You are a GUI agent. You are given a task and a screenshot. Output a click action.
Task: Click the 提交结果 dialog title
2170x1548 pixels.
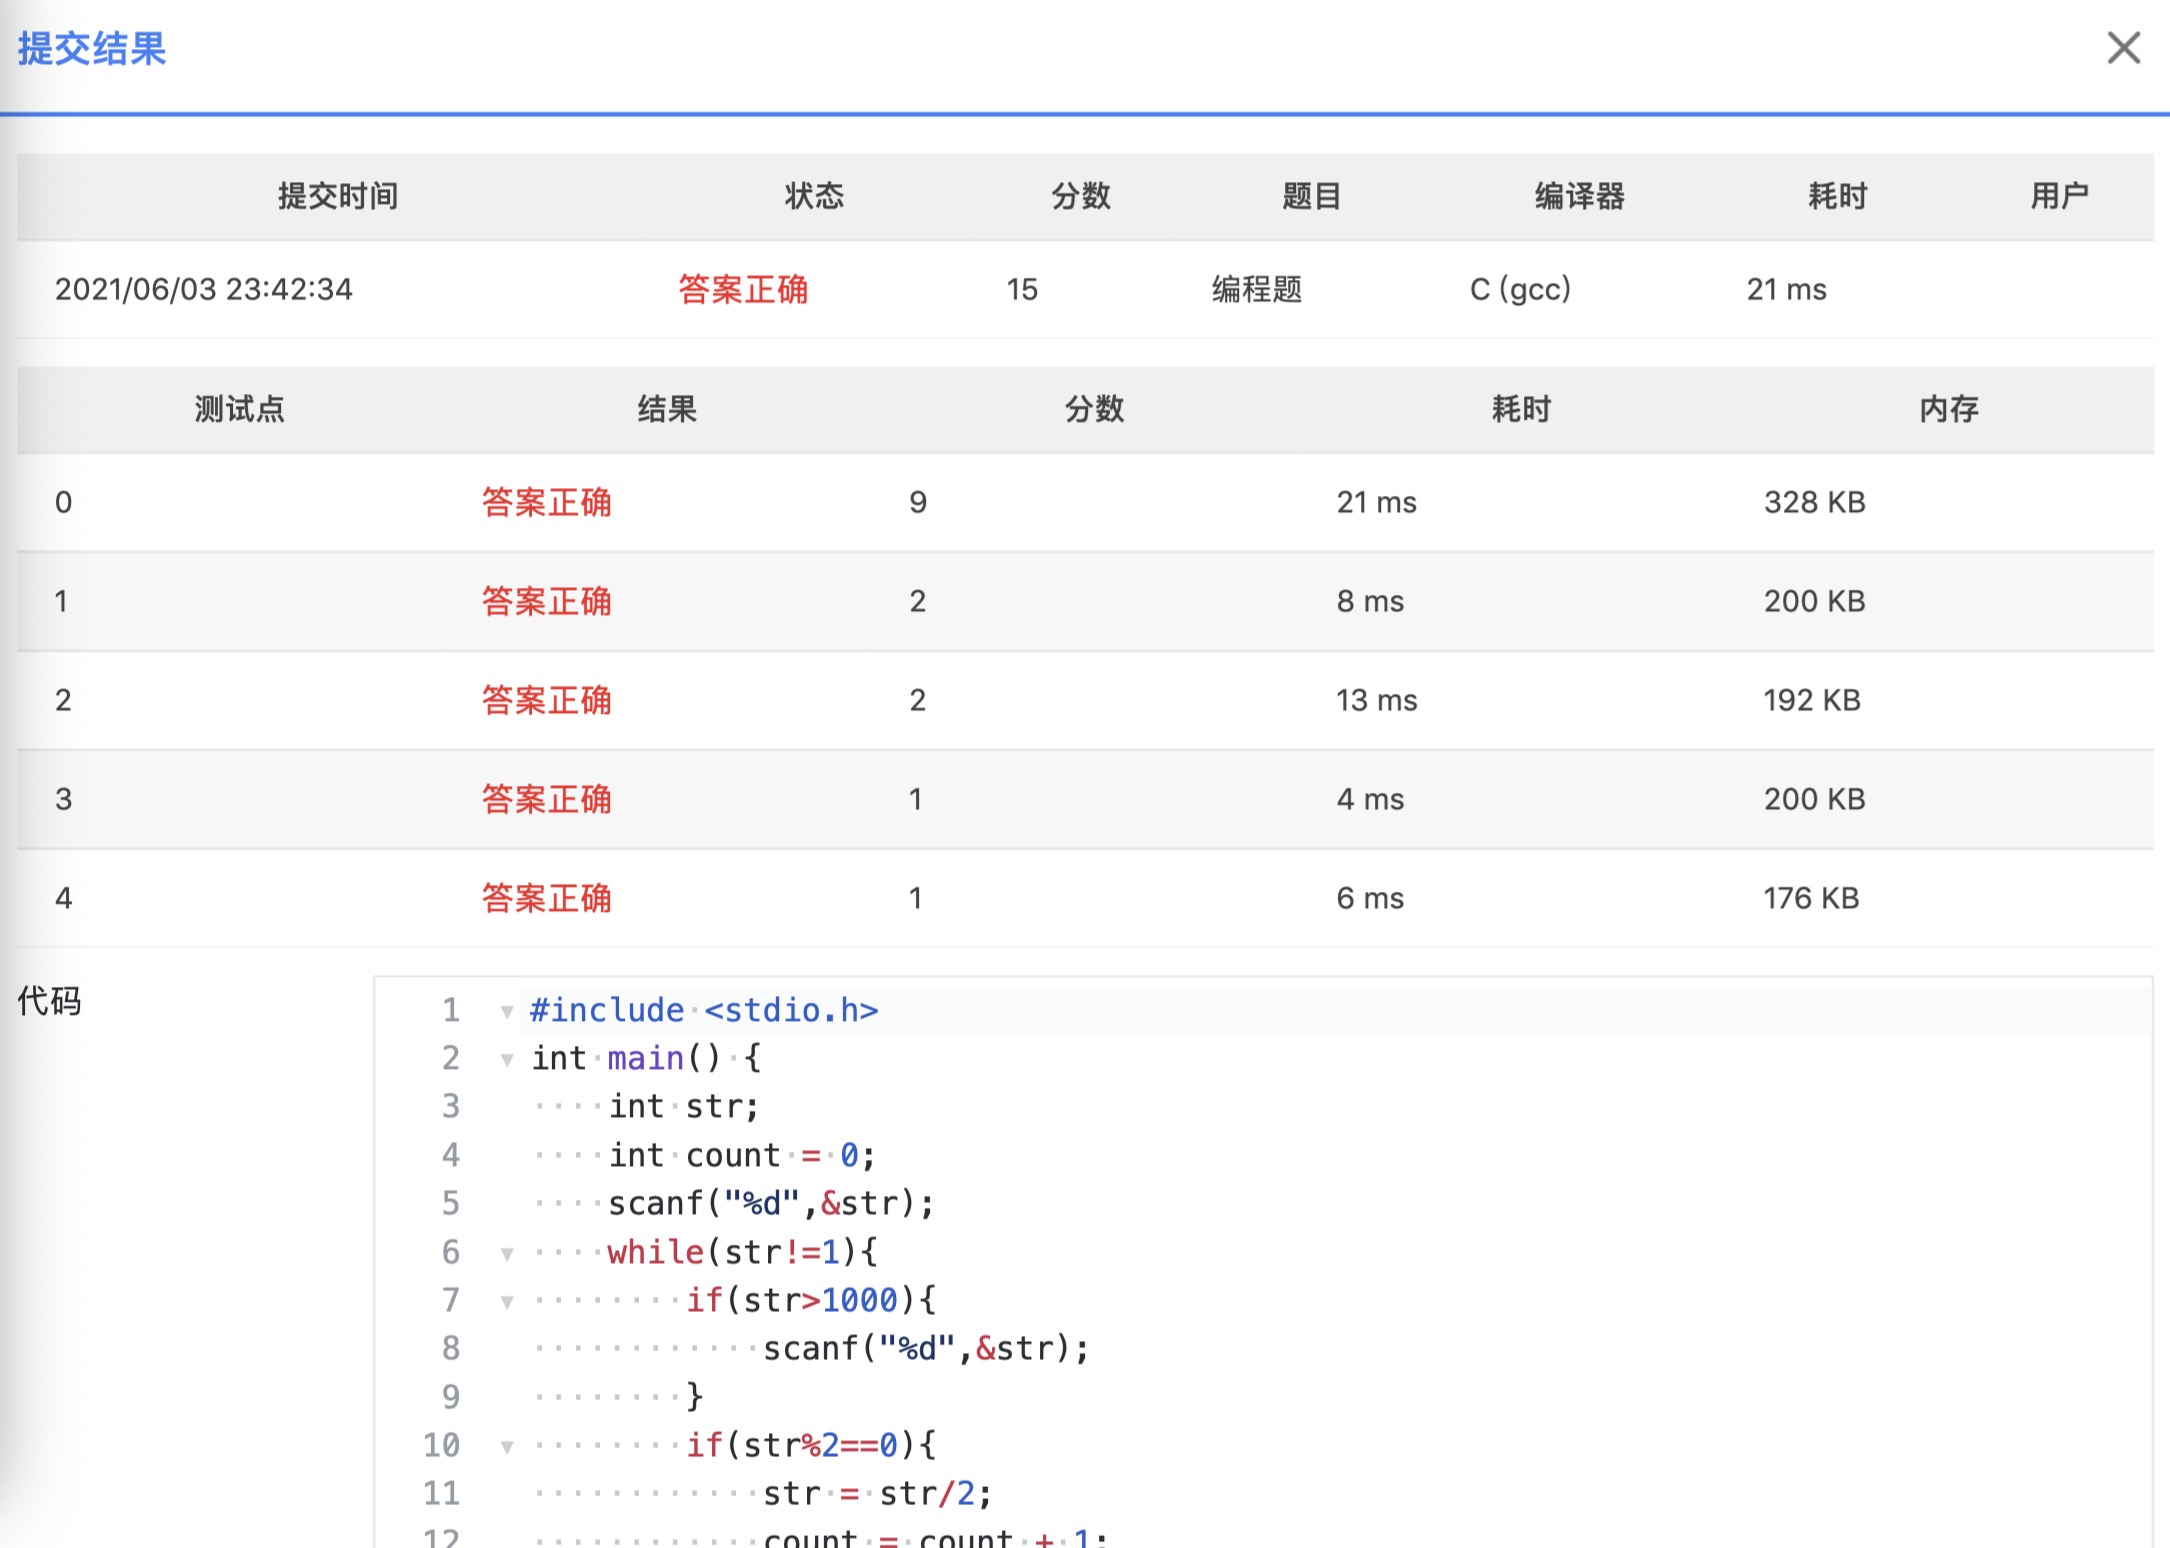[92, 48]
